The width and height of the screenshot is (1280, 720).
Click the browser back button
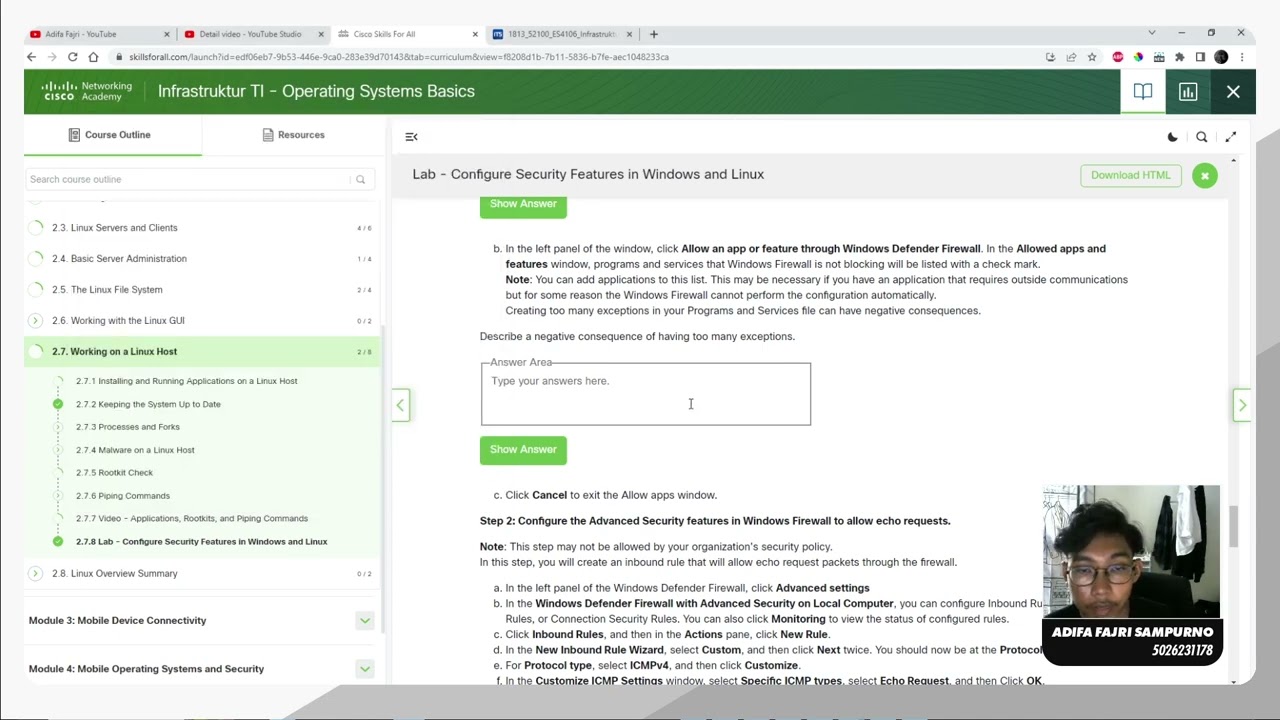(x=31, y=57)
